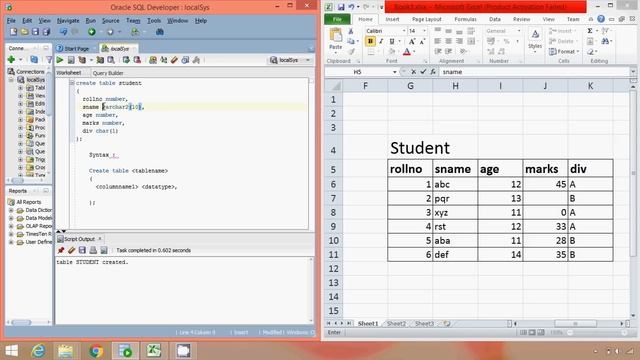The image size is (640, 360).
Task: Click Save icon in Script Output toolbar
Action: 82,250
